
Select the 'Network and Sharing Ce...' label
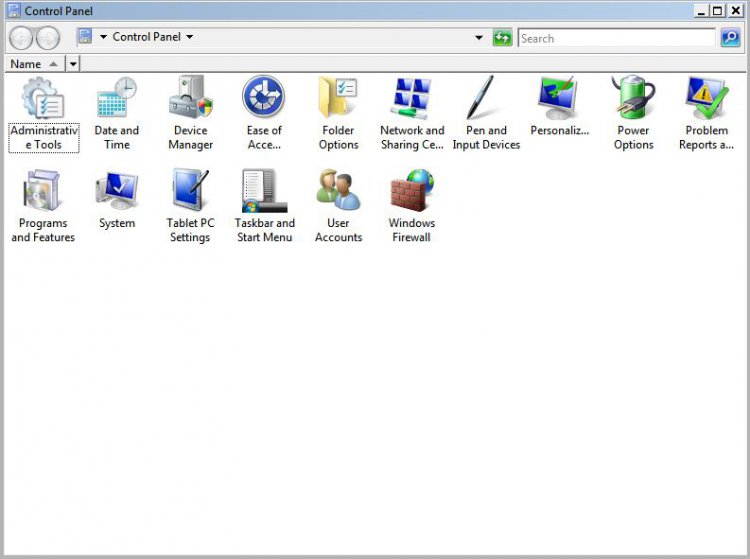click(412, 138)
